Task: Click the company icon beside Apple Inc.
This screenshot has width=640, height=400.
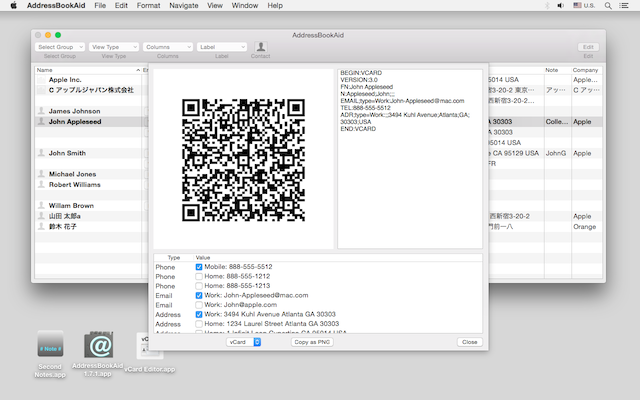Action: click(x=41, y=80)
